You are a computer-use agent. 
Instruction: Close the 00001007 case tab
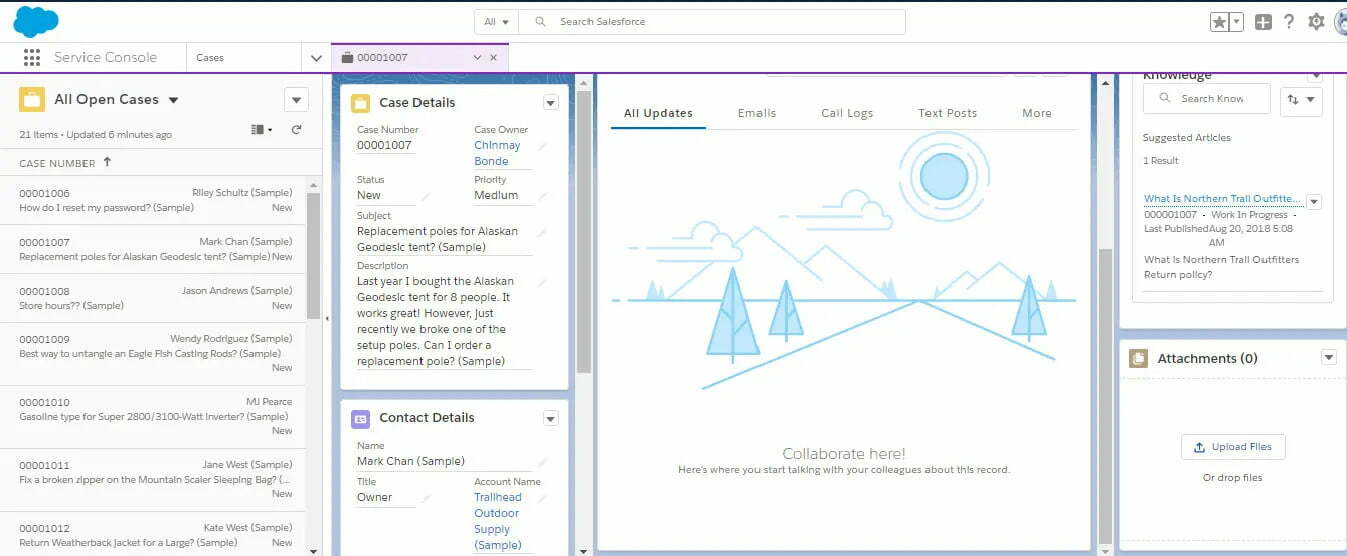[493, 58]
